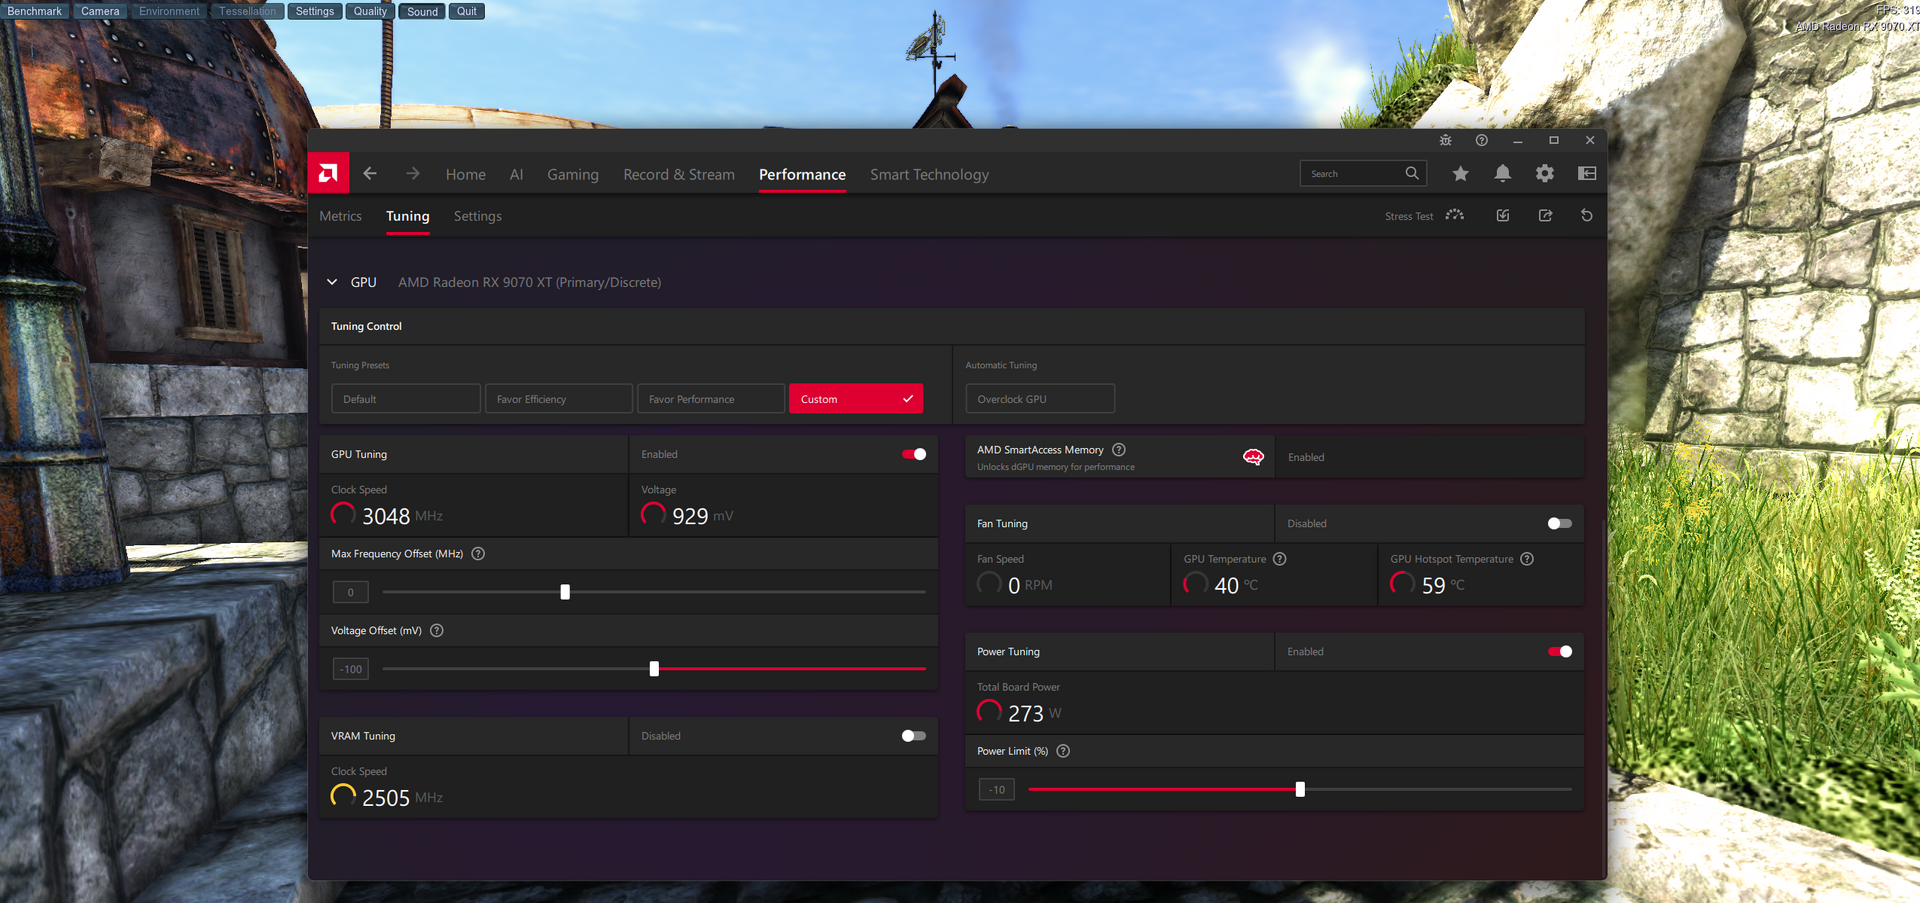Show help for Voltage Offset
The image size is (1920, 903).
(x=436, y=631)
